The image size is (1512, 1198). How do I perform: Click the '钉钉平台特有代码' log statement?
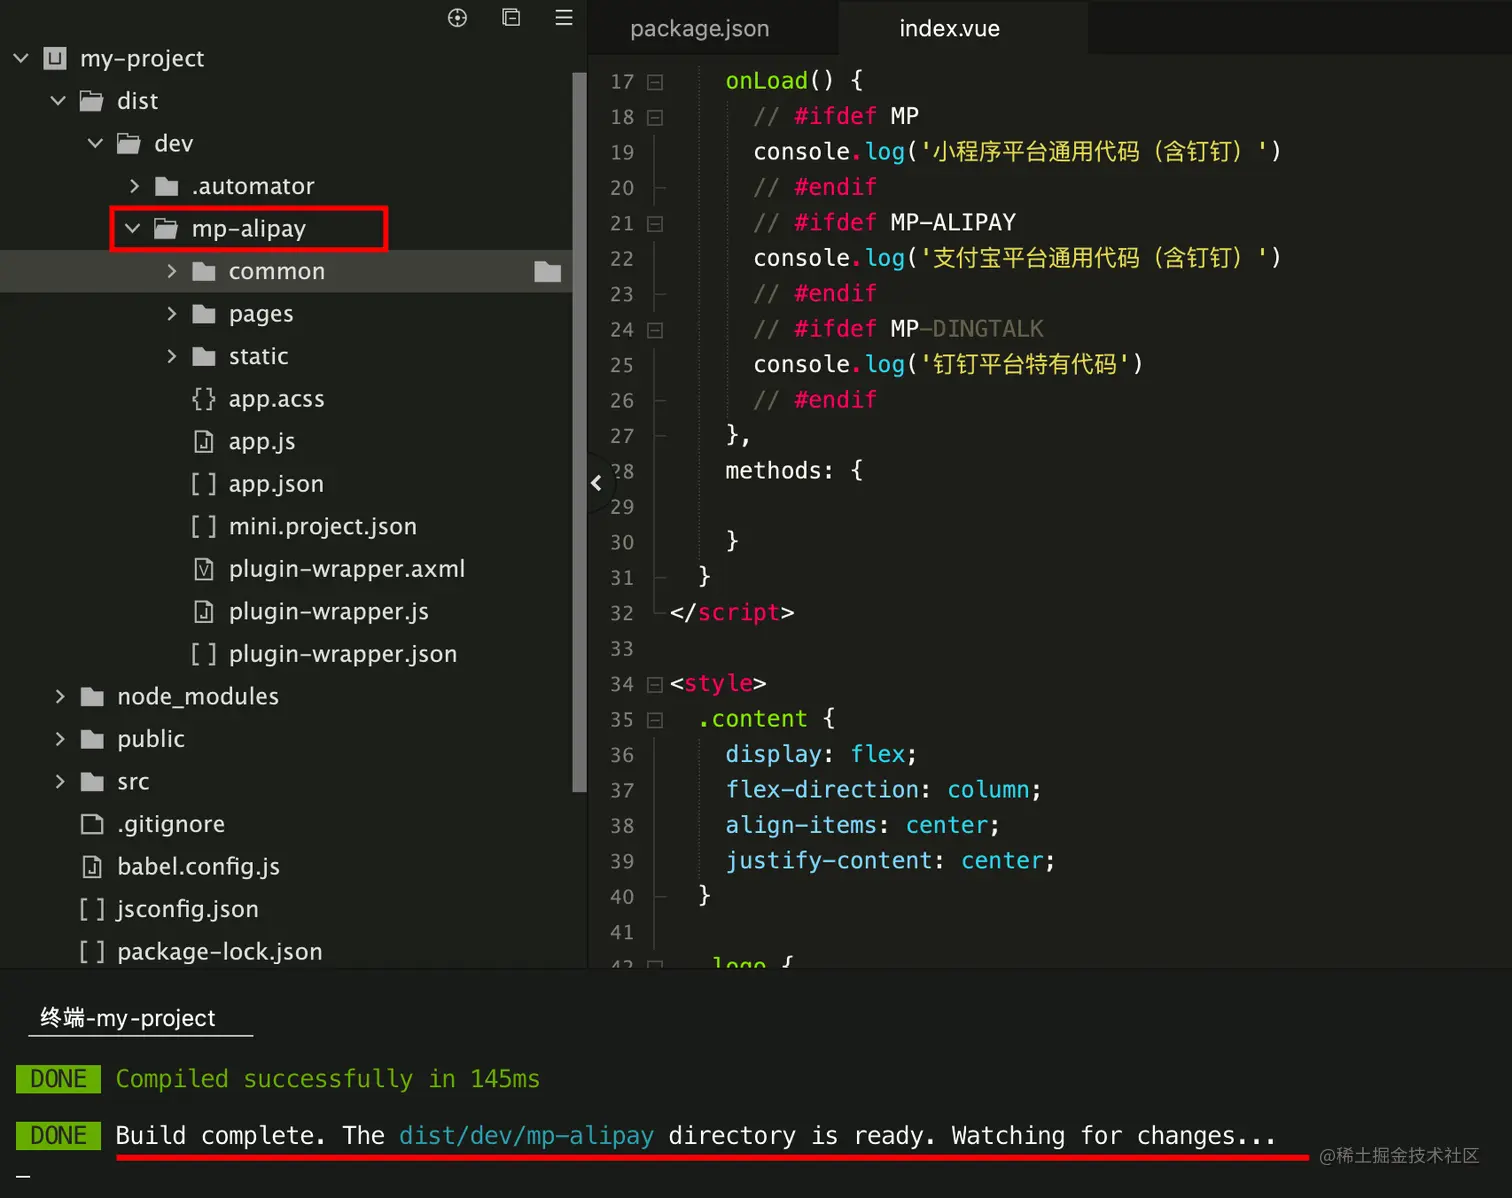point(948,364)
